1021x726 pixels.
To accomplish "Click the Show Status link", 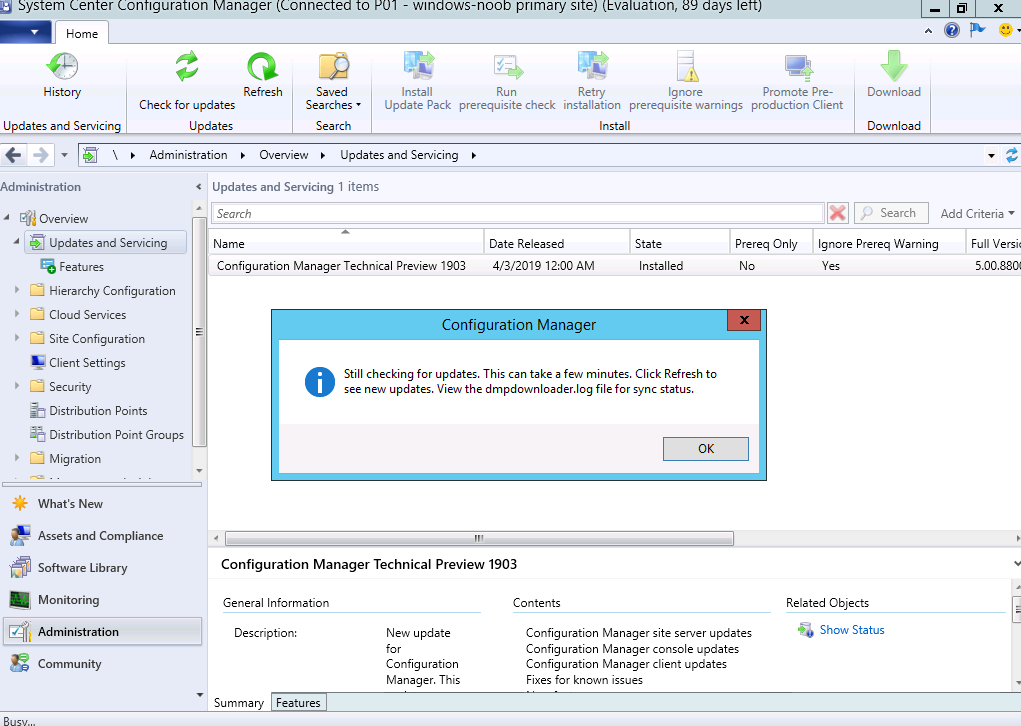I will (x=851, y=630).
